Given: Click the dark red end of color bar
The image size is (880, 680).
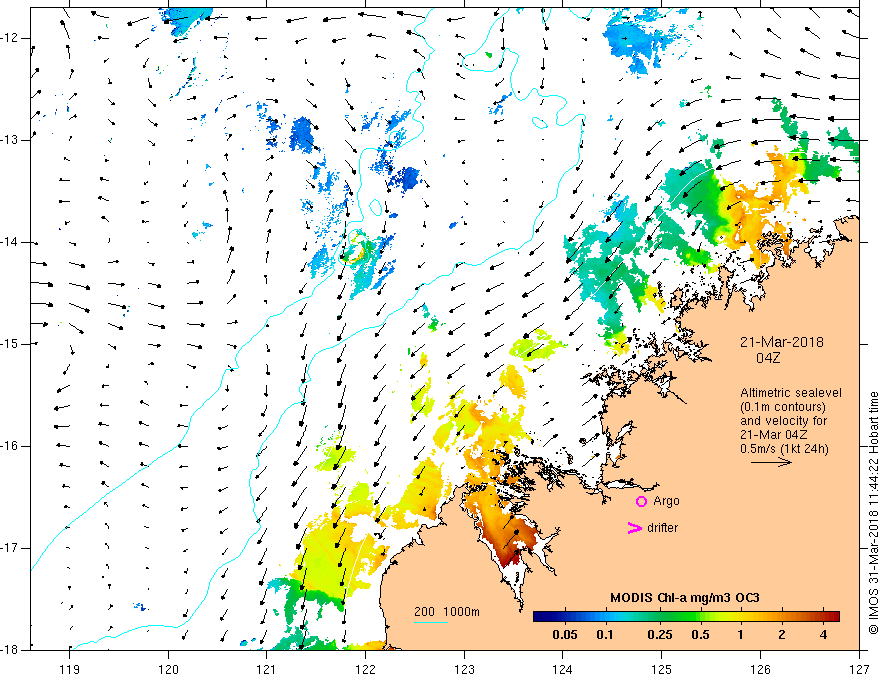Looking at the screenshot, I should 833,617.
